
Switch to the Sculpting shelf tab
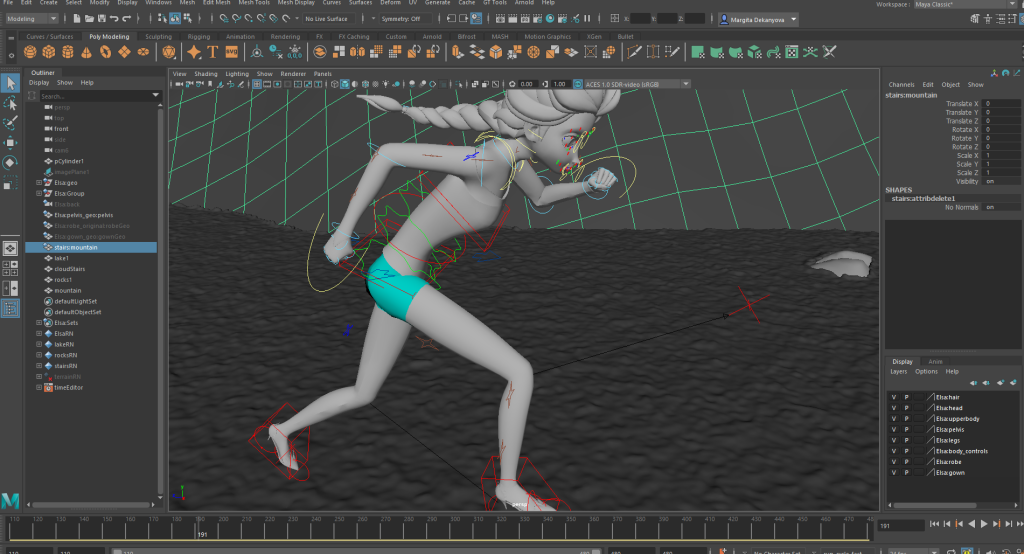tap(159, 37)
